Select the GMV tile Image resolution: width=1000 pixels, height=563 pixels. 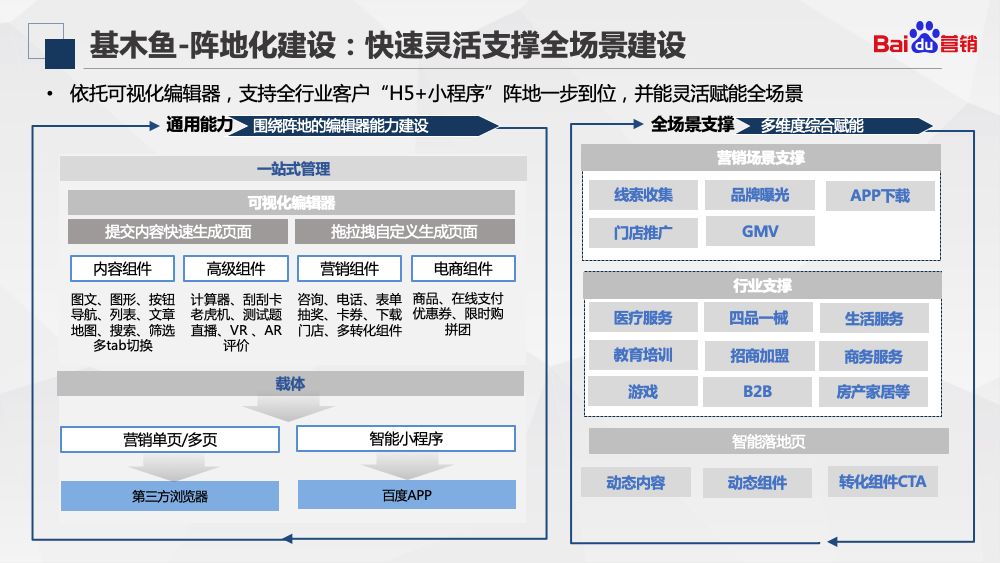click(760, 231)
